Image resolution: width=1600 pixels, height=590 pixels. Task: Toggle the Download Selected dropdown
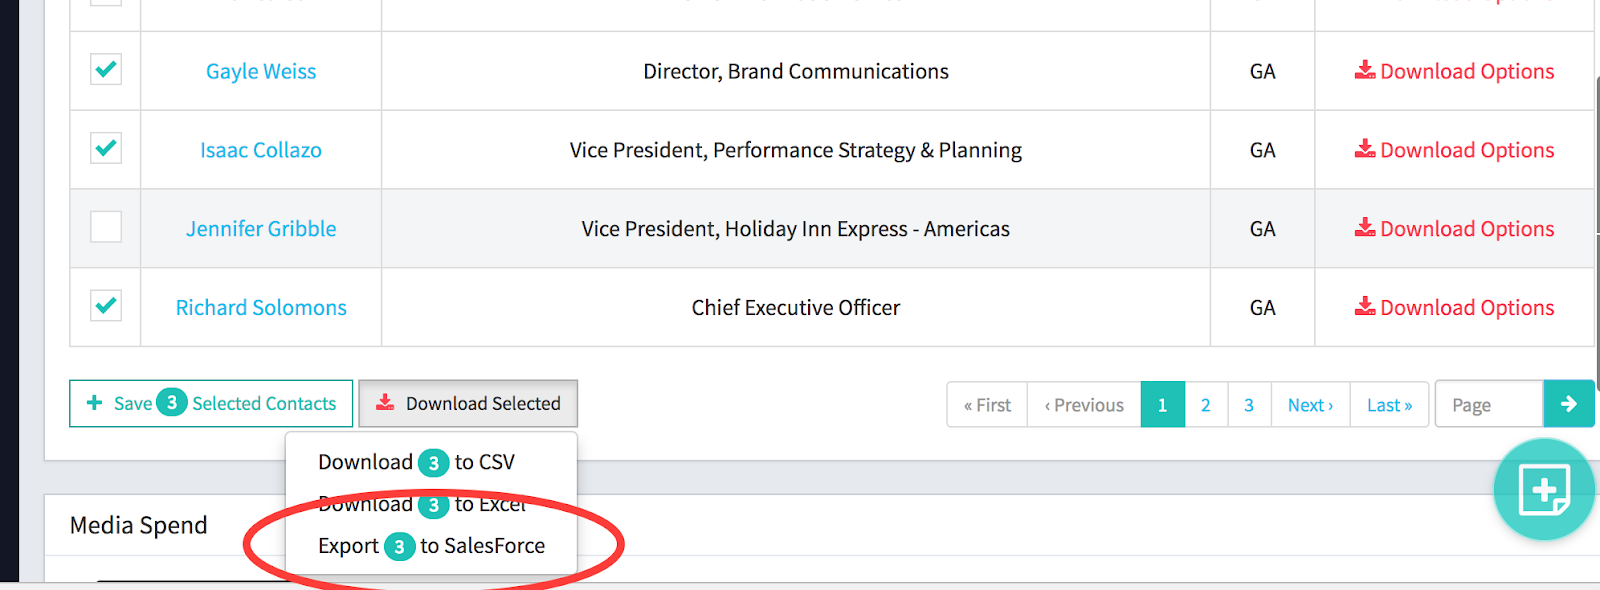pyautogui.click(x=468, y=404)
